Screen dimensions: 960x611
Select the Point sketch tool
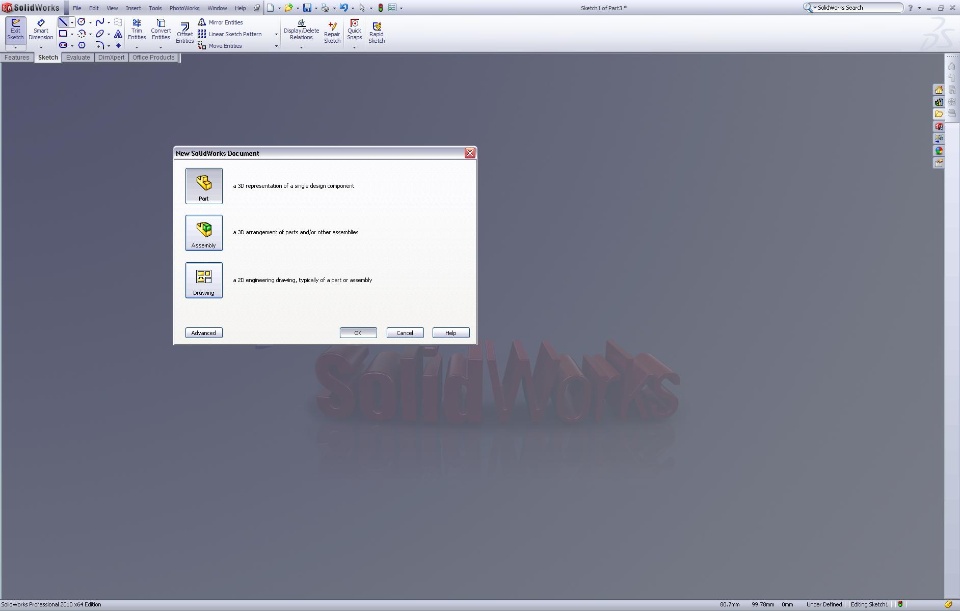(x=118, y=45)
